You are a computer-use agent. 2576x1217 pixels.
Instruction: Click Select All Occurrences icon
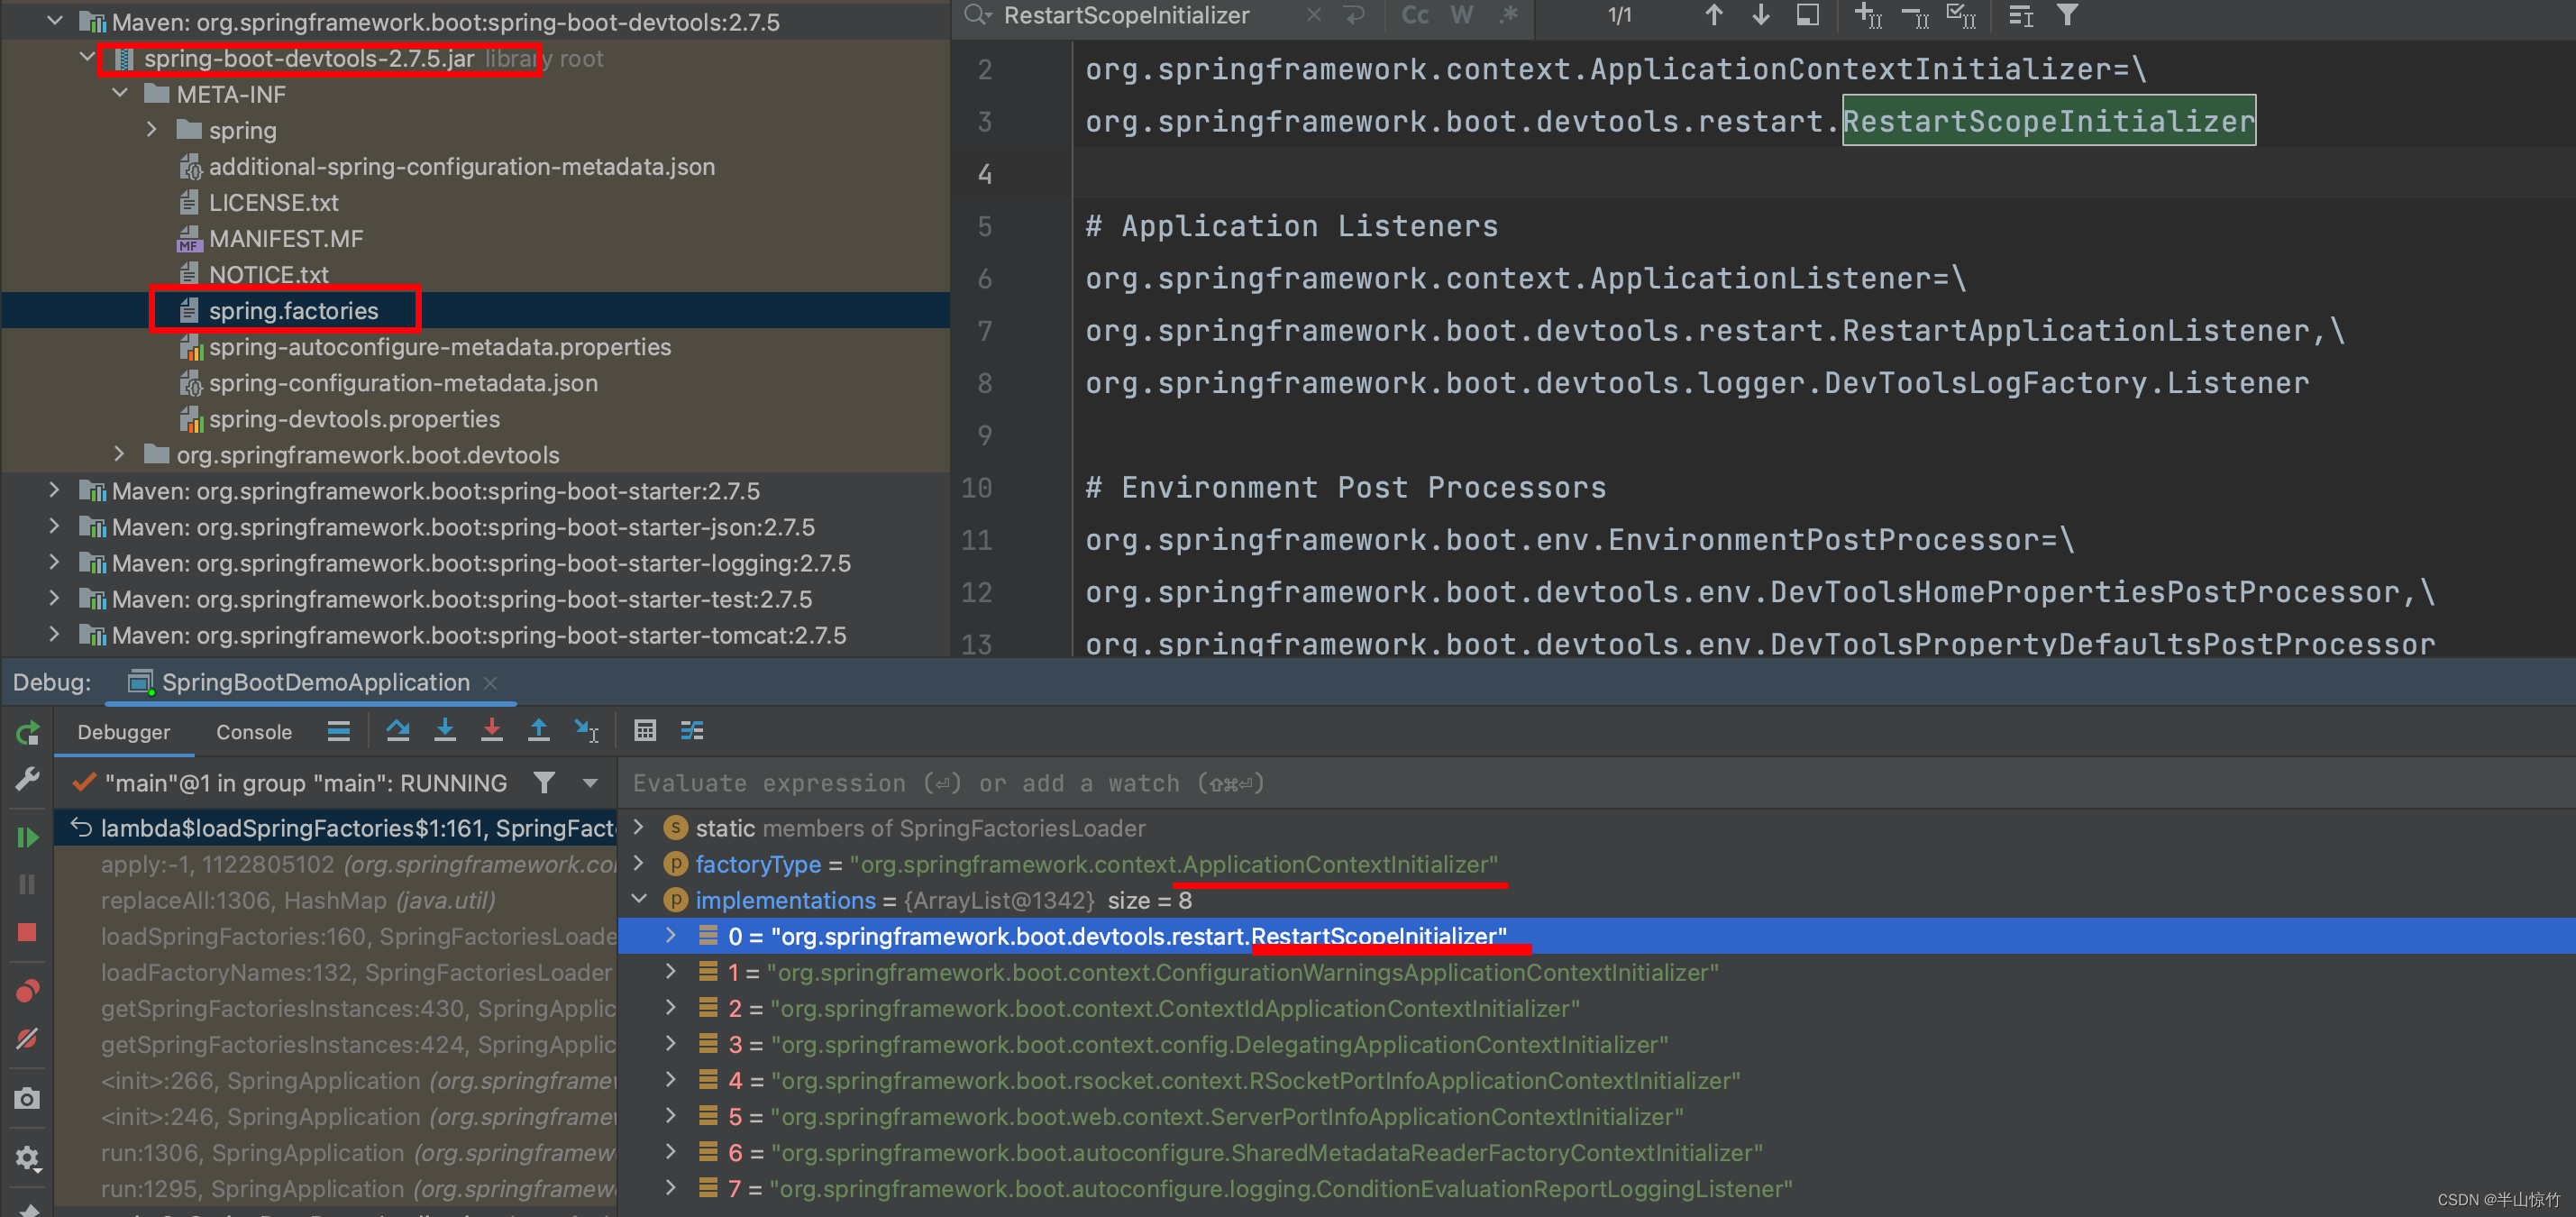coord(1961,15)
